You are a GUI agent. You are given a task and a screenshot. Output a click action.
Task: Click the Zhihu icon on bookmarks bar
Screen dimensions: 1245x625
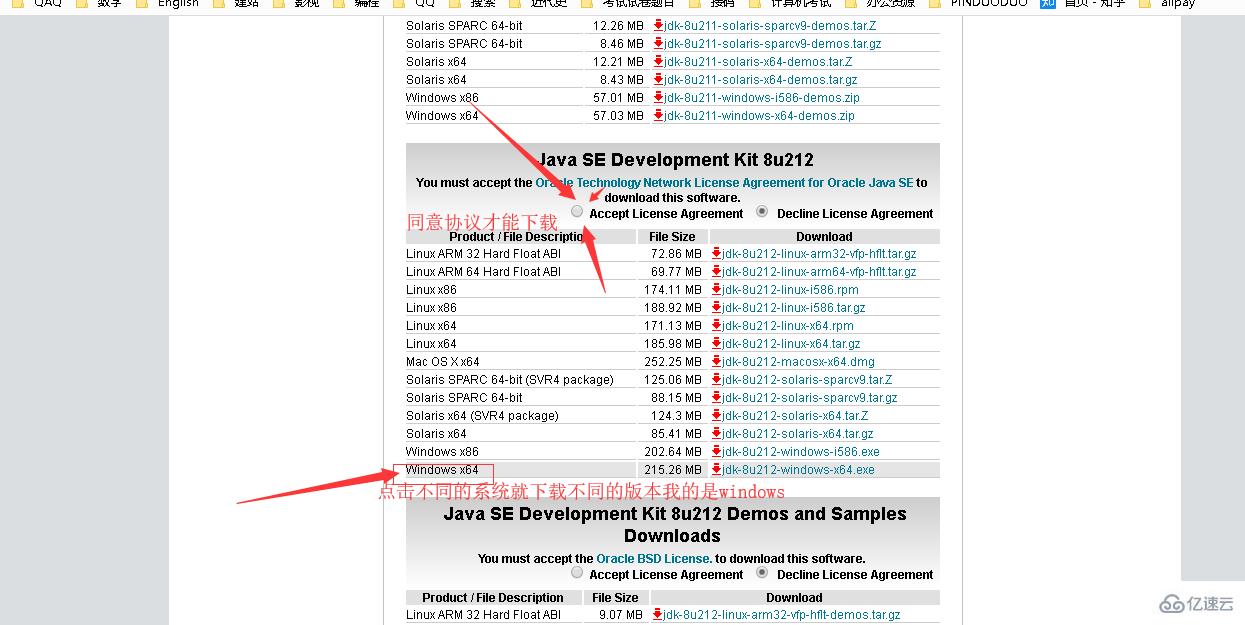tap(1047, 4)
